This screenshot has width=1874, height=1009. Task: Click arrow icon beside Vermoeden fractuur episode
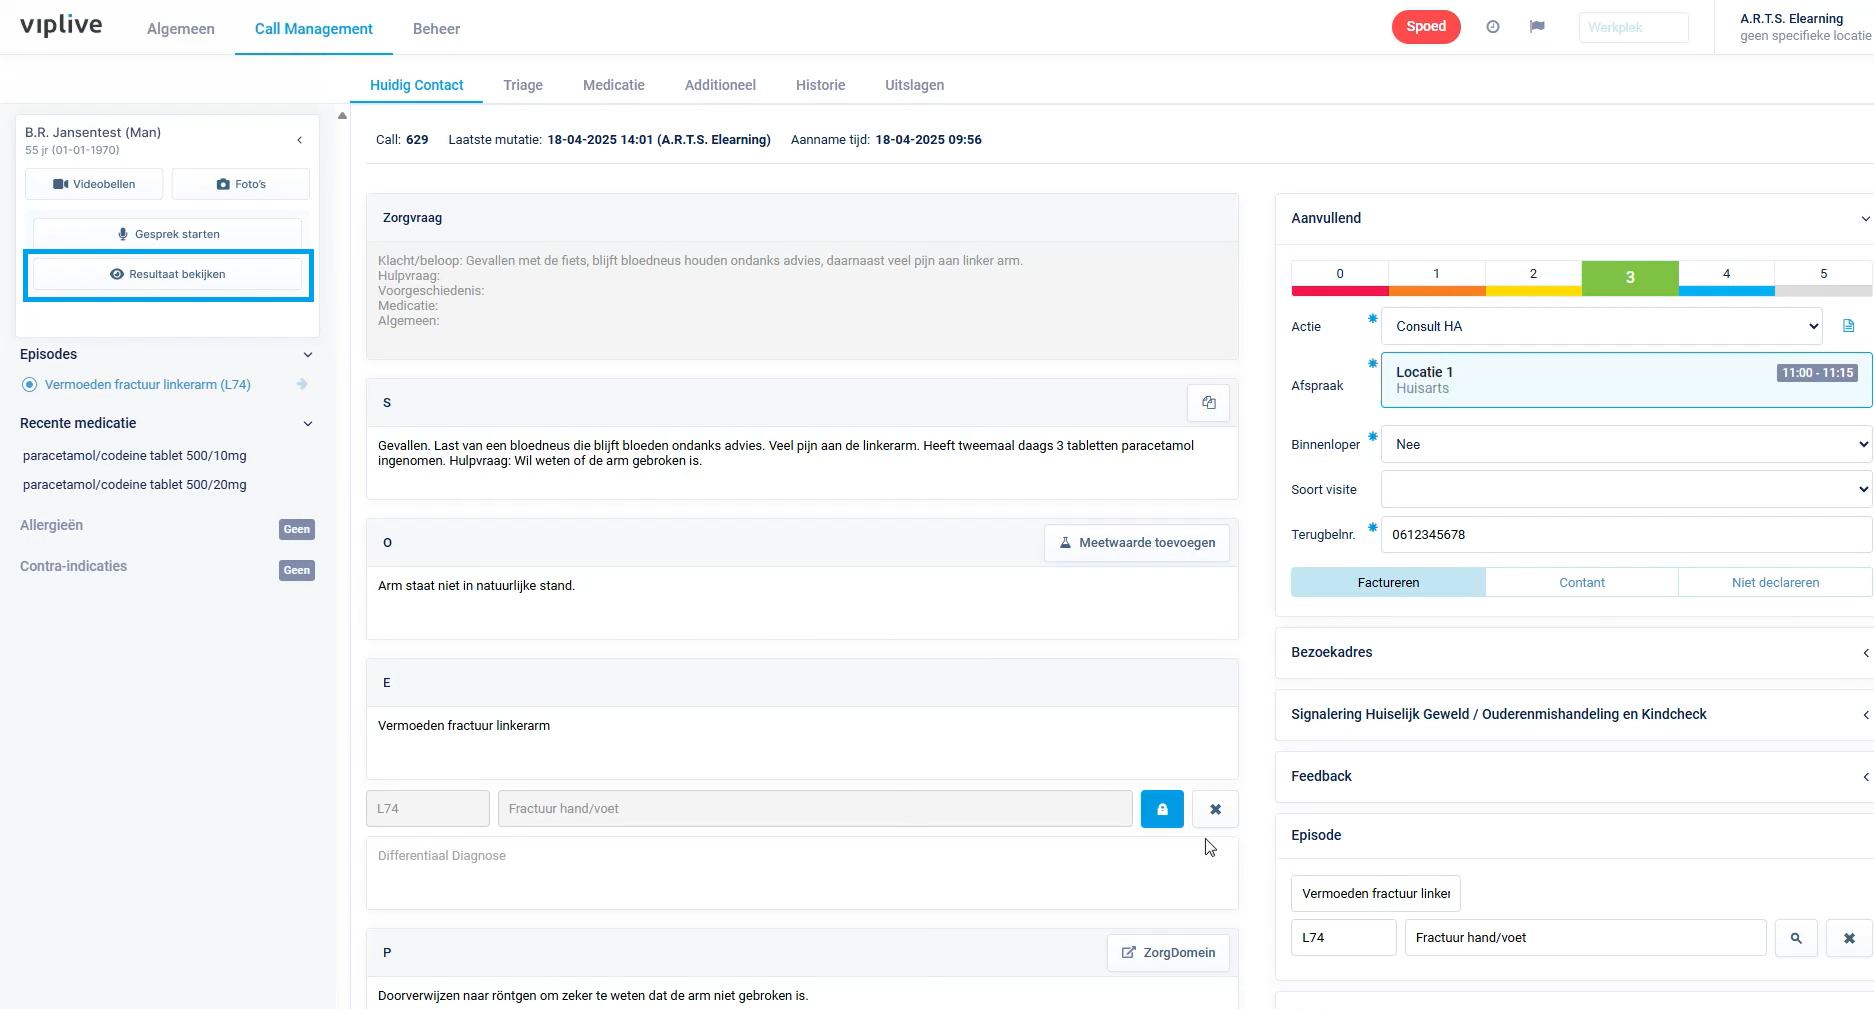click(x=302, y=385)
